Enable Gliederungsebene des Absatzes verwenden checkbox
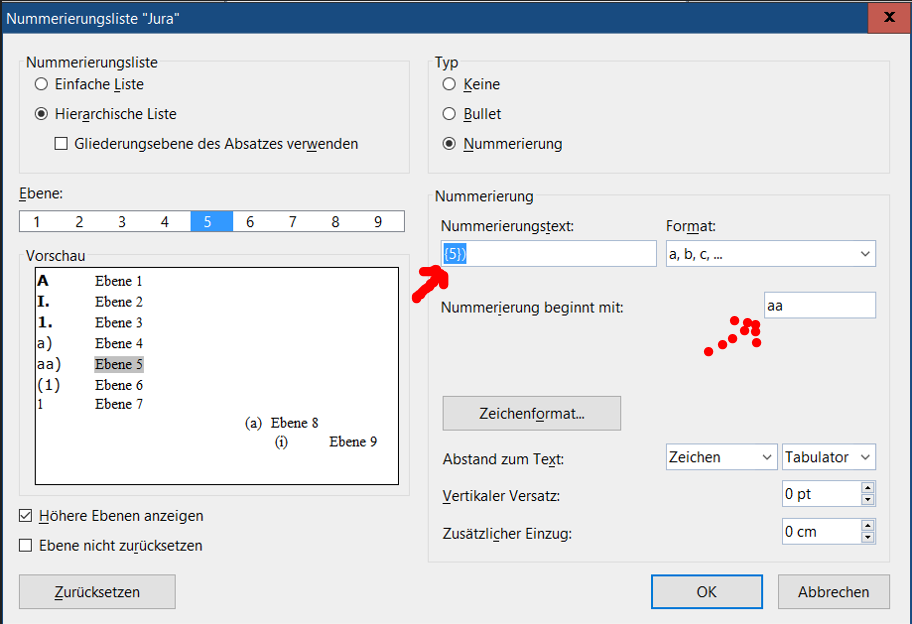 click(x=62, y=144)
